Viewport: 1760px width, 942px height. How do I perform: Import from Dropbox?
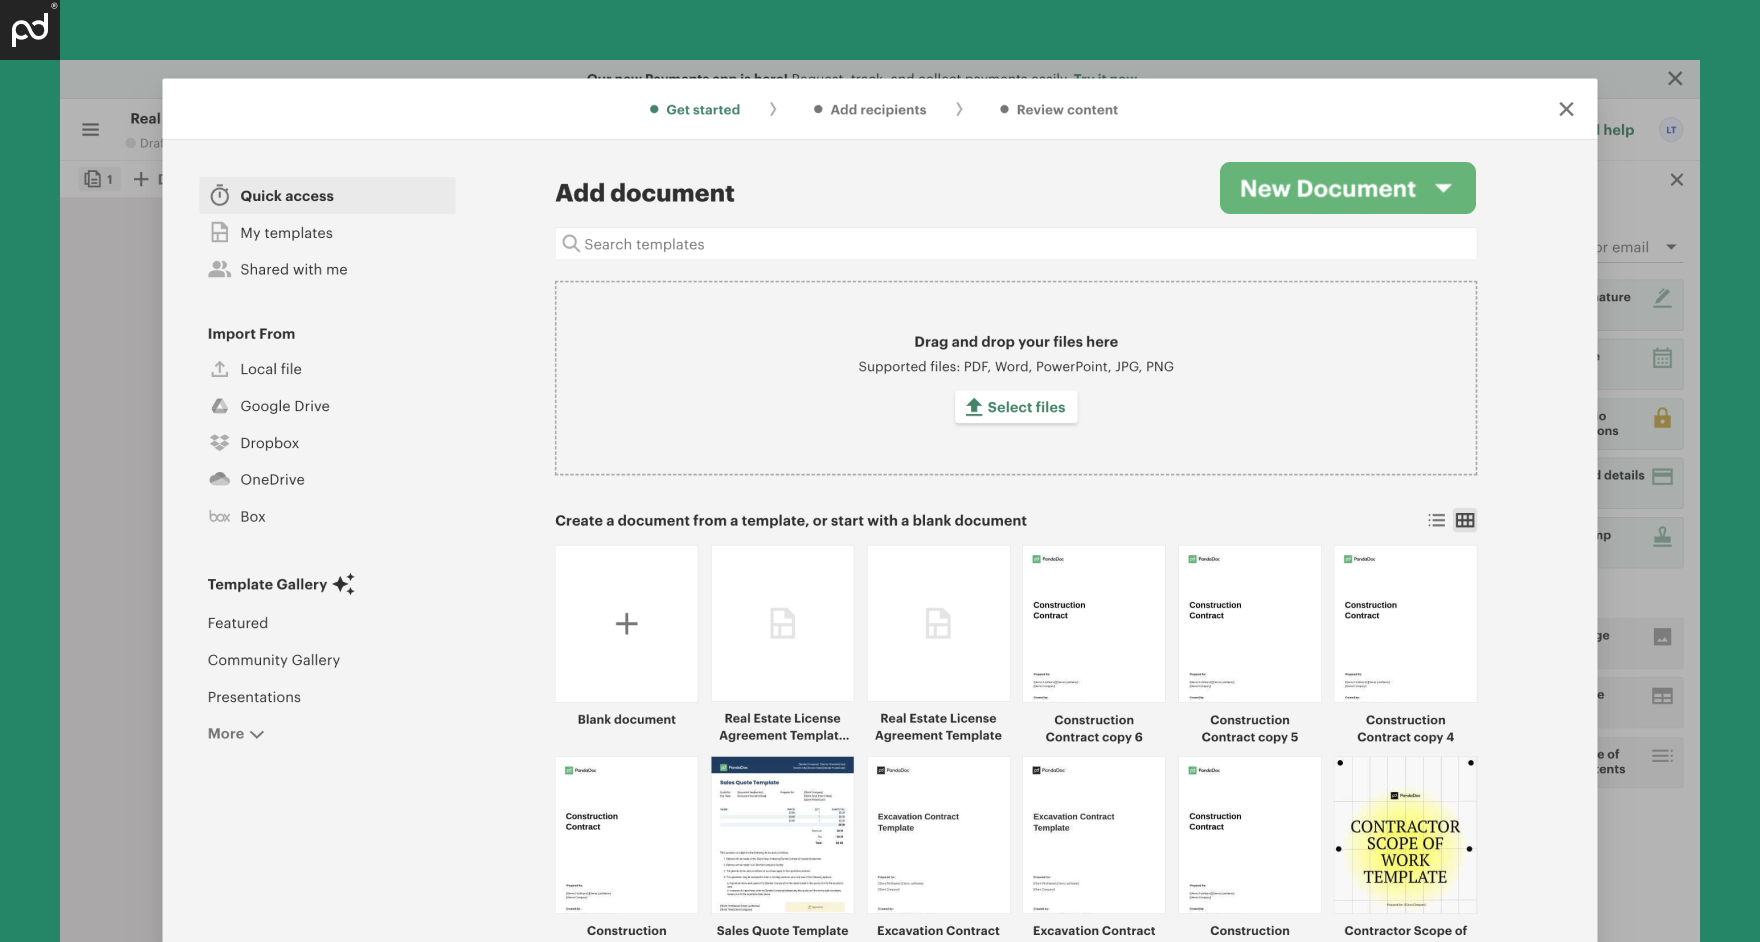[x=269, y=443]
